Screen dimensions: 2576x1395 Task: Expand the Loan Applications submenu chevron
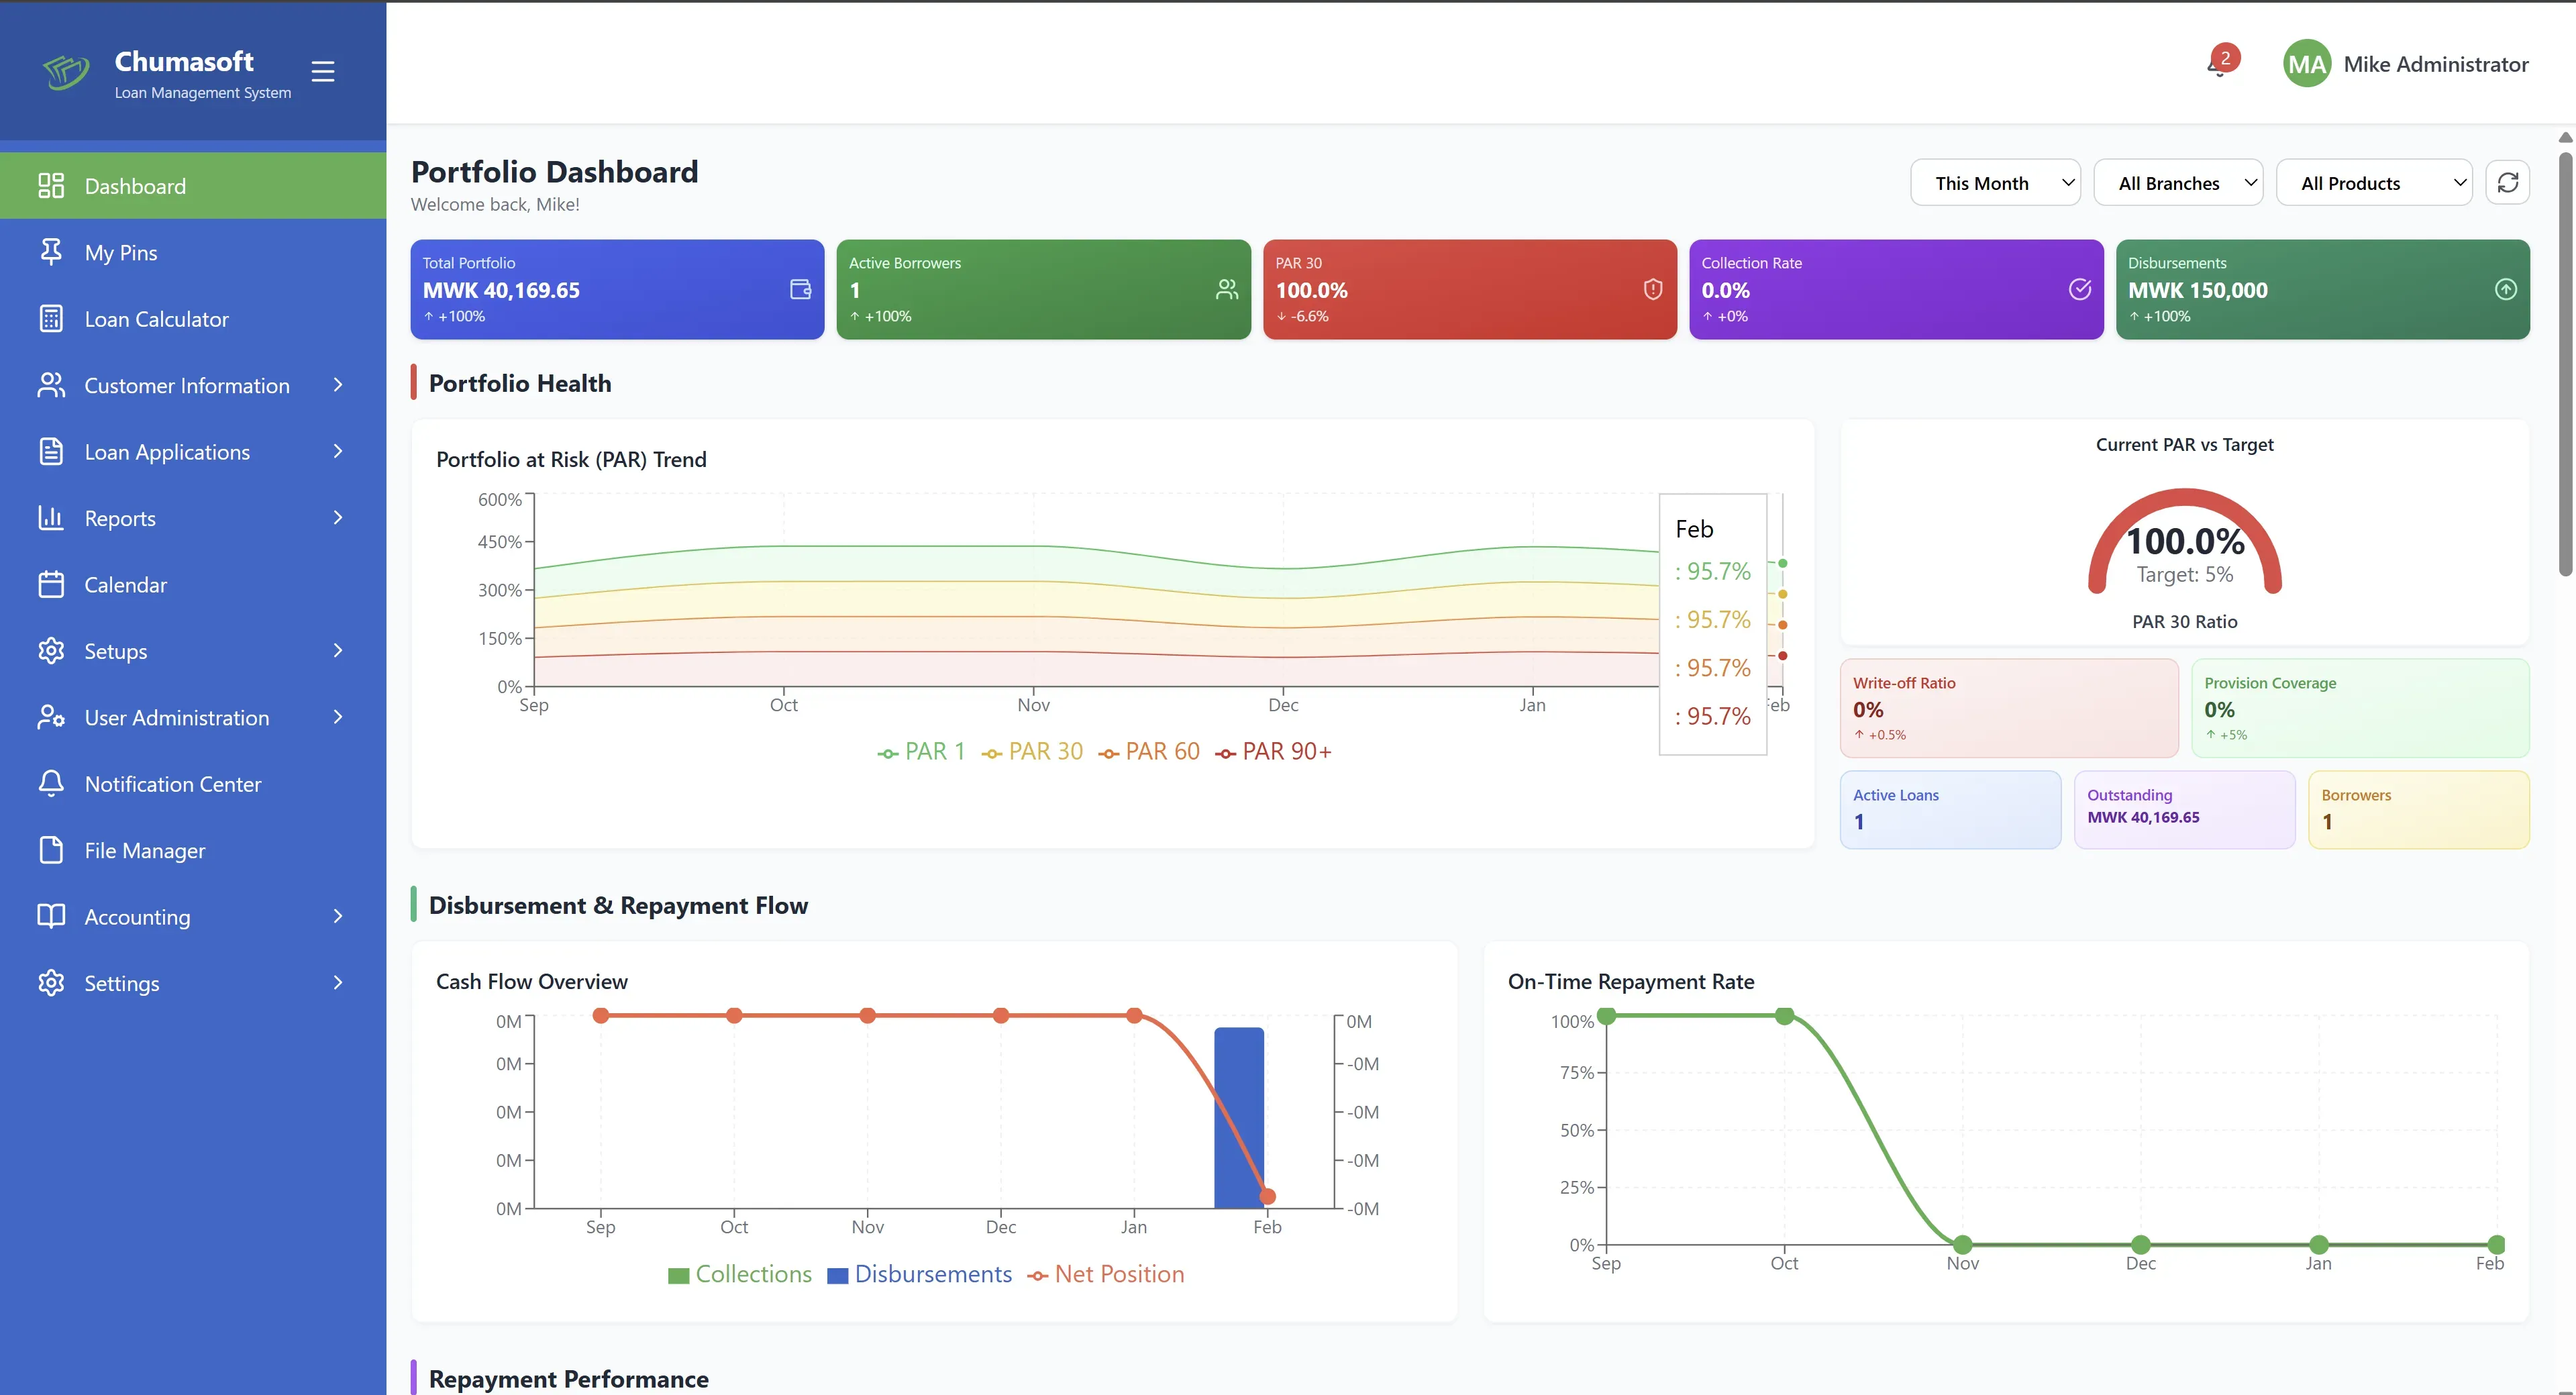(338, 452)
